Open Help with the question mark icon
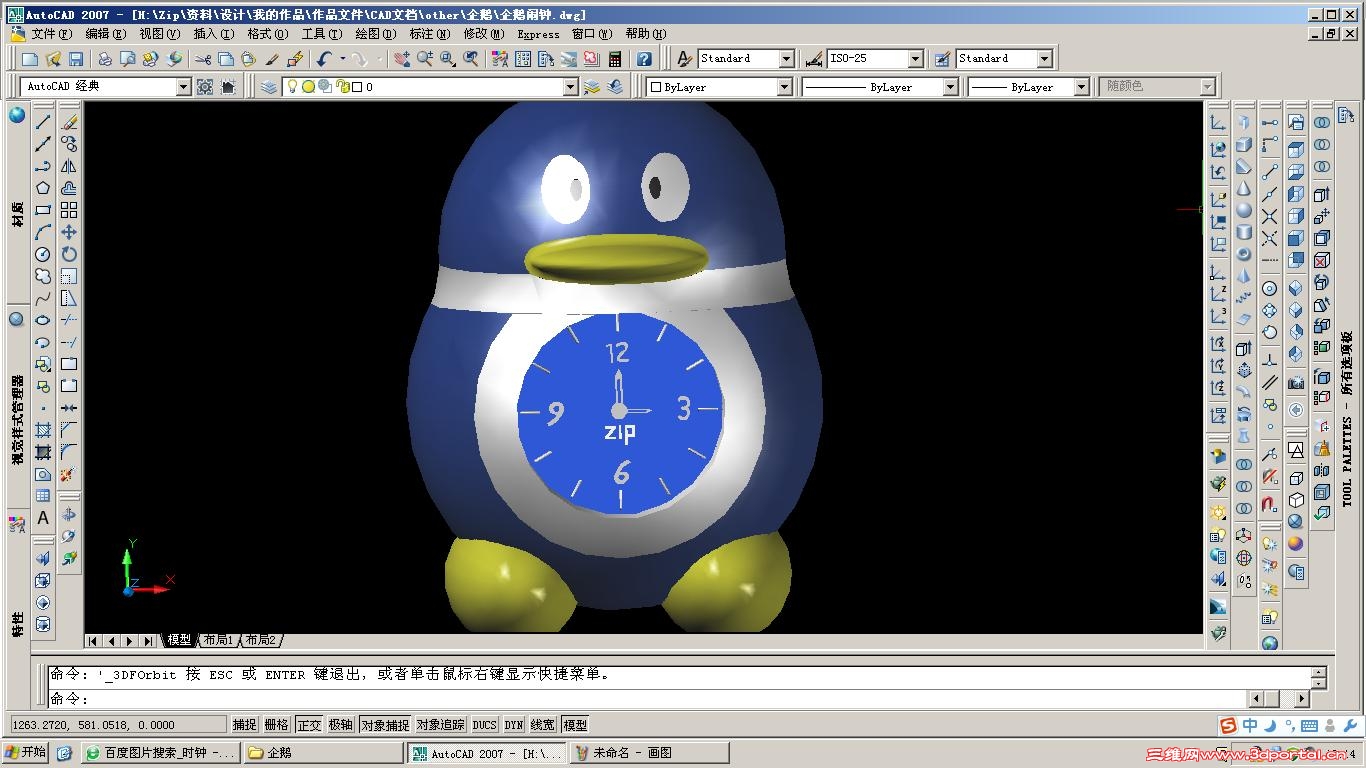Image resolution: width=1366 pixels, height=768 pixels. [645, 59]
